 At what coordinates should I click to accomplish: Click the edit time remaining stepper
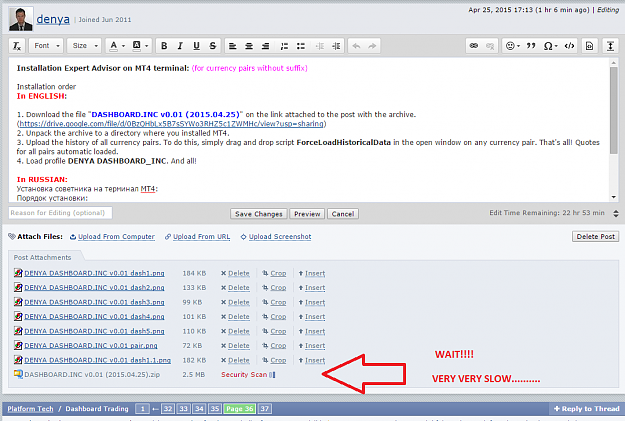[x=616, y=213]
